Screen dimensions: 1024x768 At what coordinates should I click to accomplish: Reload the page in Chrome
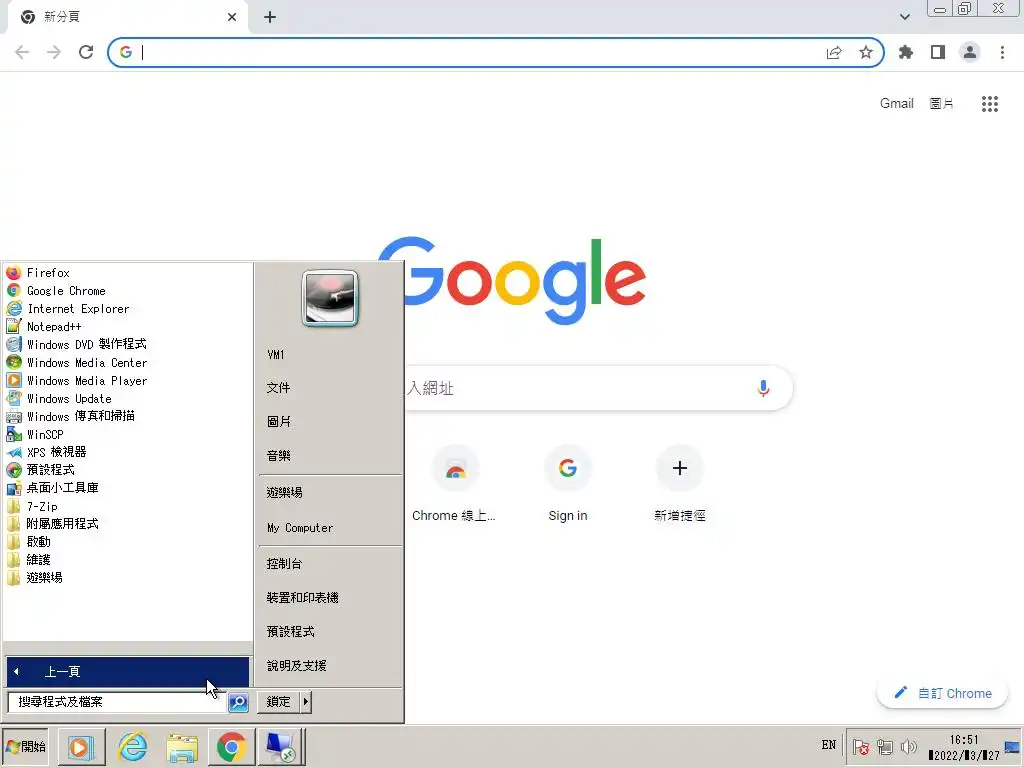tap(86, 52)
